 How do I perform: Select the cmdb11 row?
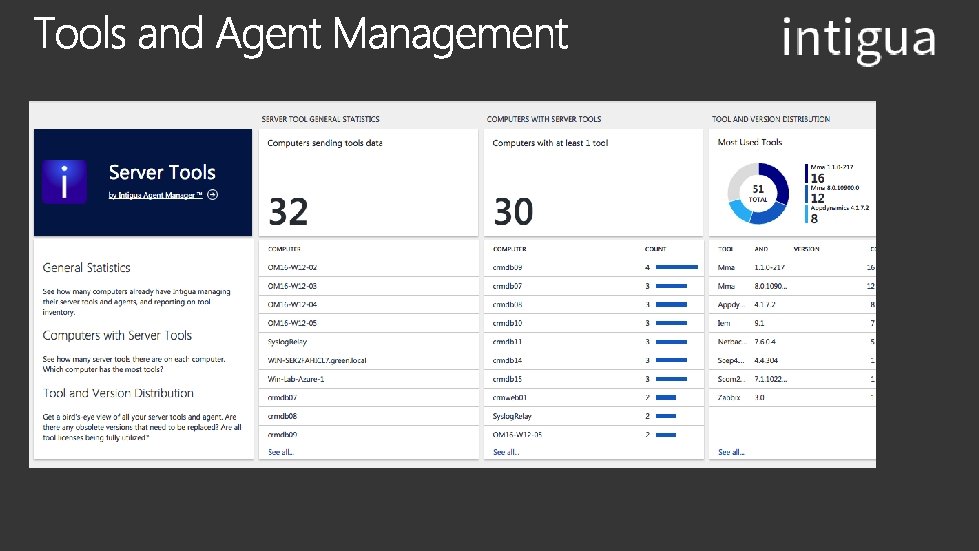(x=593, y=342)
